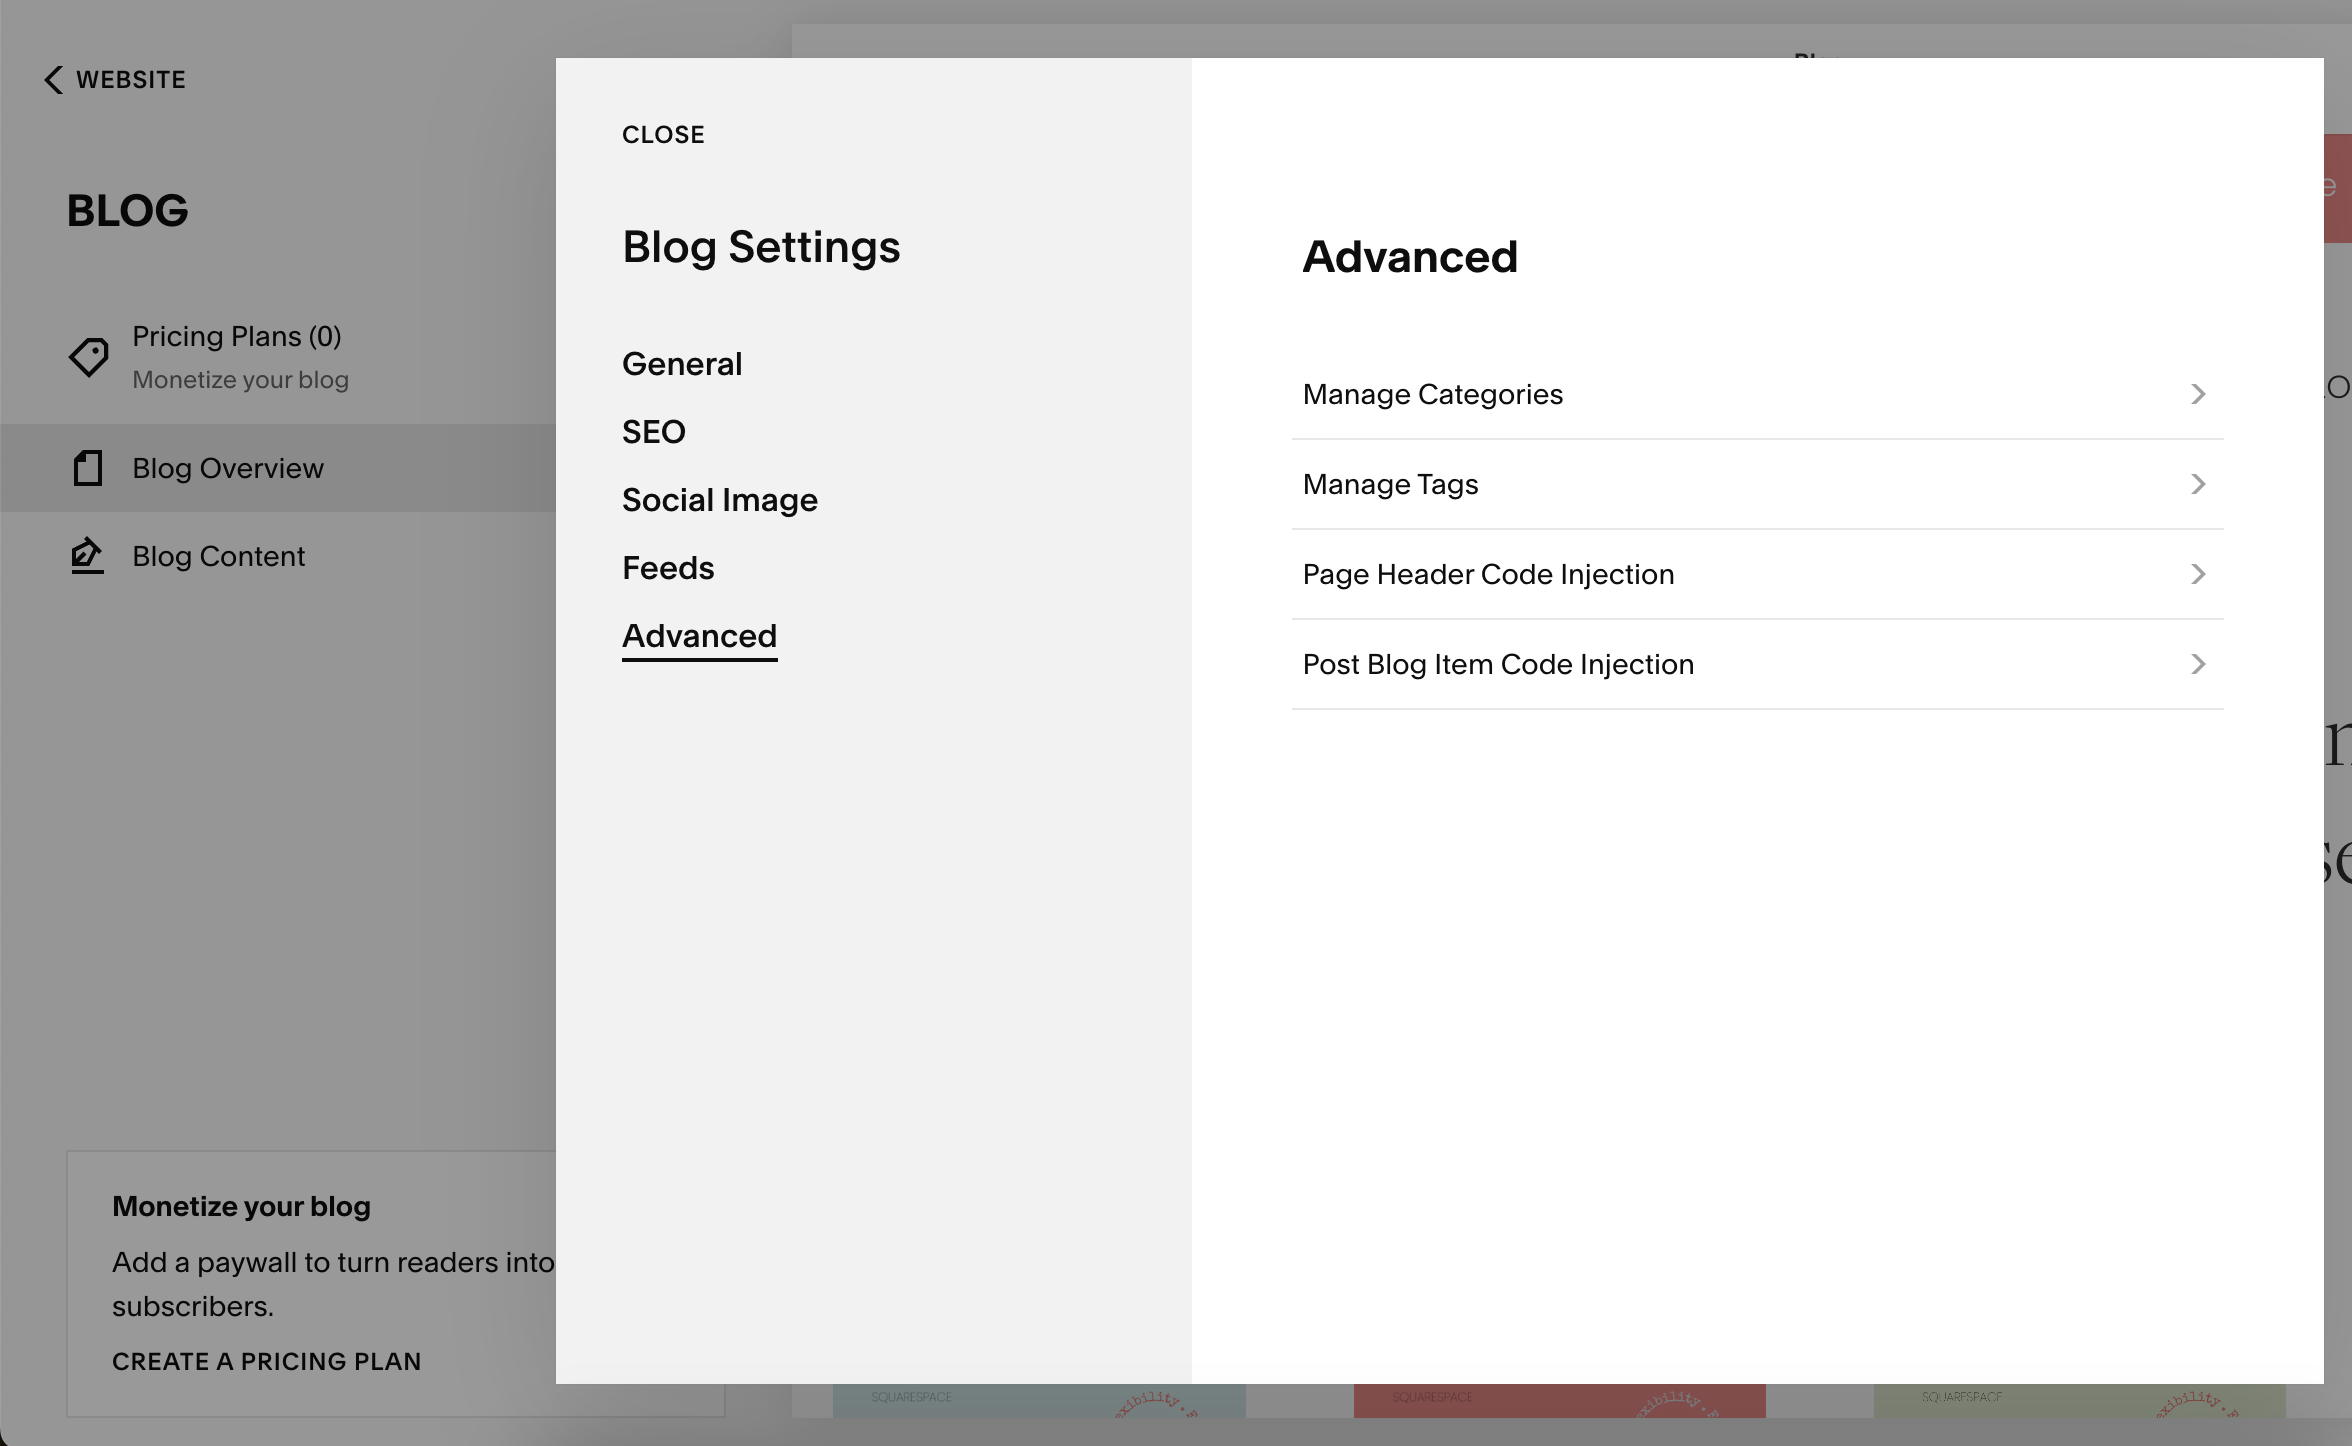Screen dimensions: 2352x1446
Task: Expand the Manage Tags section
Action: (x=1390, y=484)
